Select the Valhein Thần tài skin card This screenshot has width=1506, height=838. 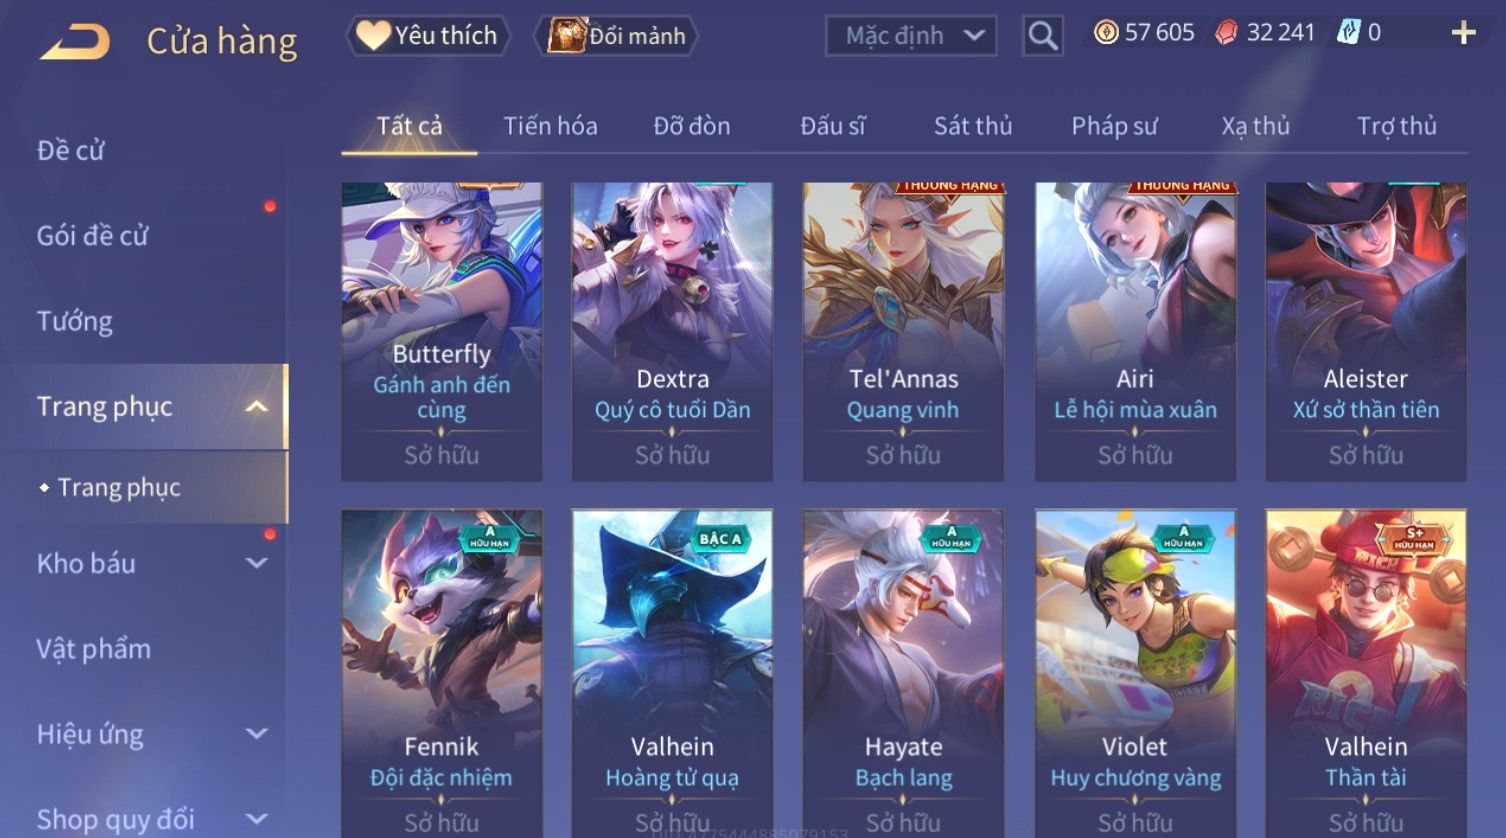click(x=1365, y=672)
